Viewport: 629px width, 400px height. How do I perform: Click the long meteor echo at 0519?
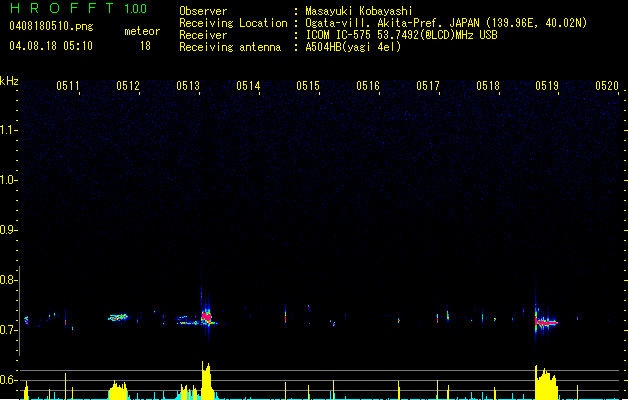(x=546, y=322)
